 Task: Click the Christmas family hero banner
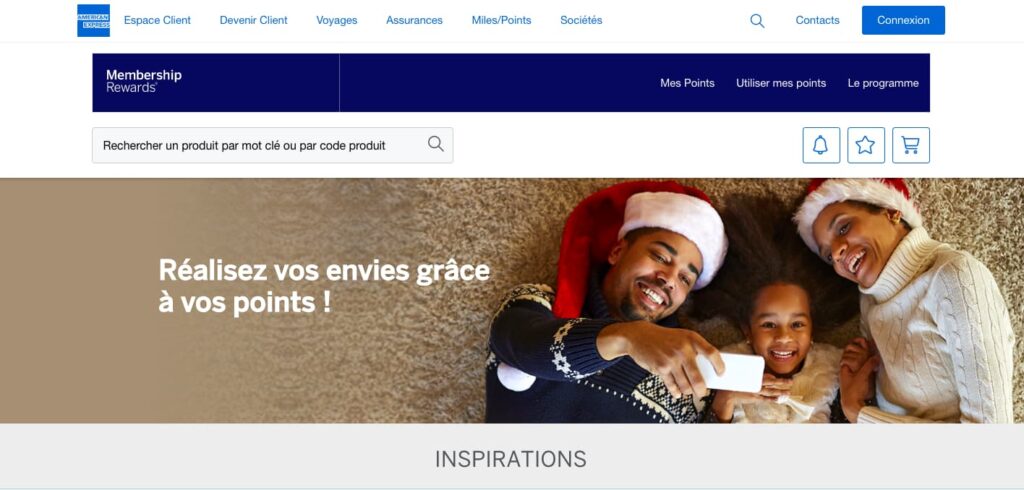click(512, 301)
